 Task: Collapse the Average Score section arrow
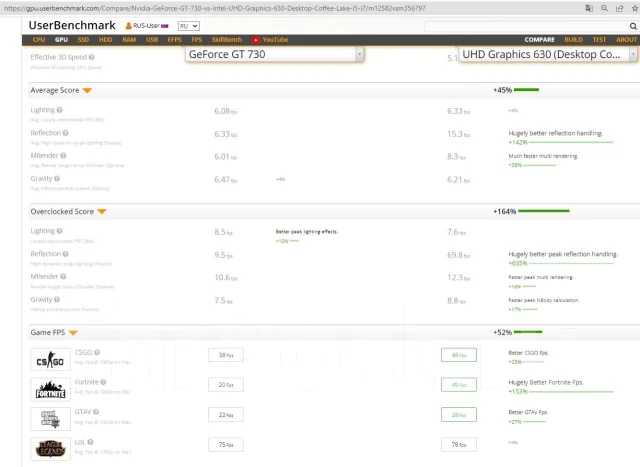click(x=87, y=91)
